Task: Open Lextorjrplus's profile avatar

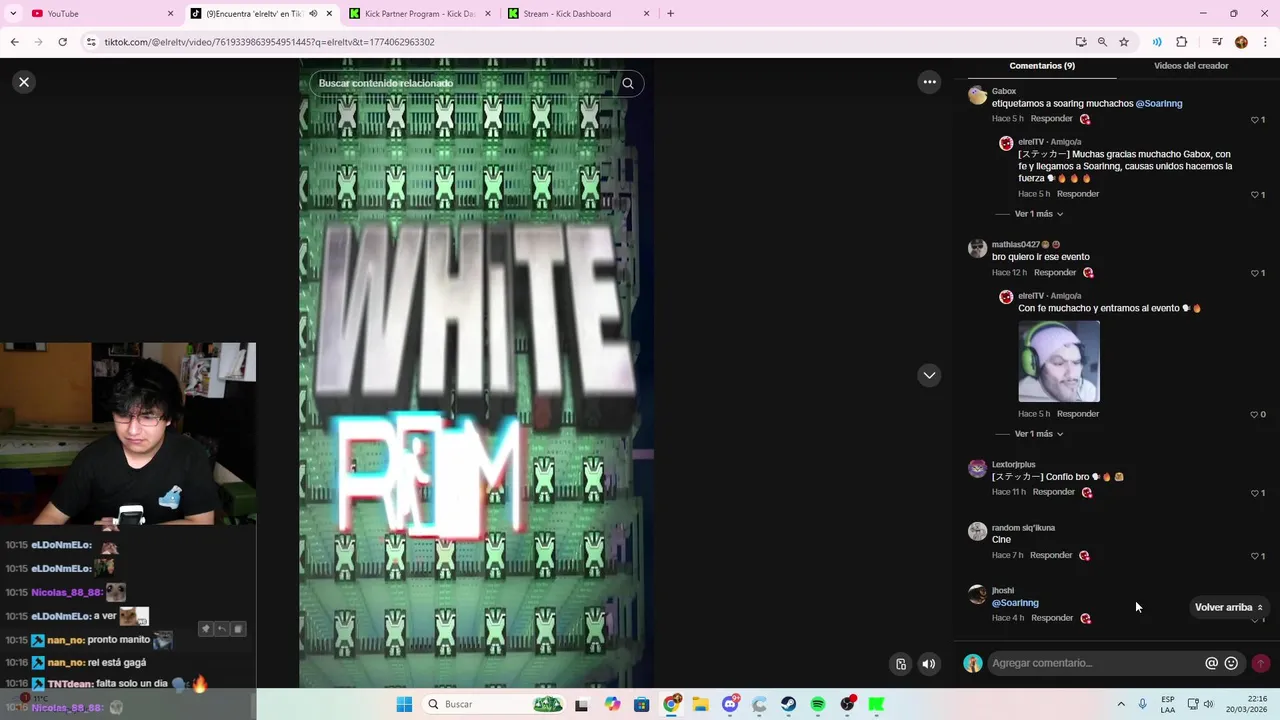Action: pyautogui.click(x=977, y=469)
